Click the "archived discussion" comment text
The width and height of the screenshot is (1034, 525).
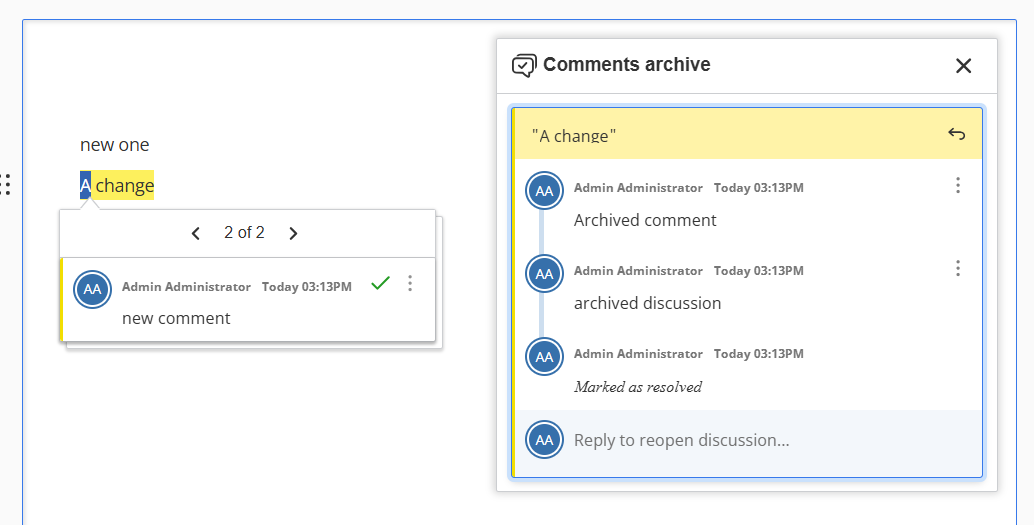[648, 303]
